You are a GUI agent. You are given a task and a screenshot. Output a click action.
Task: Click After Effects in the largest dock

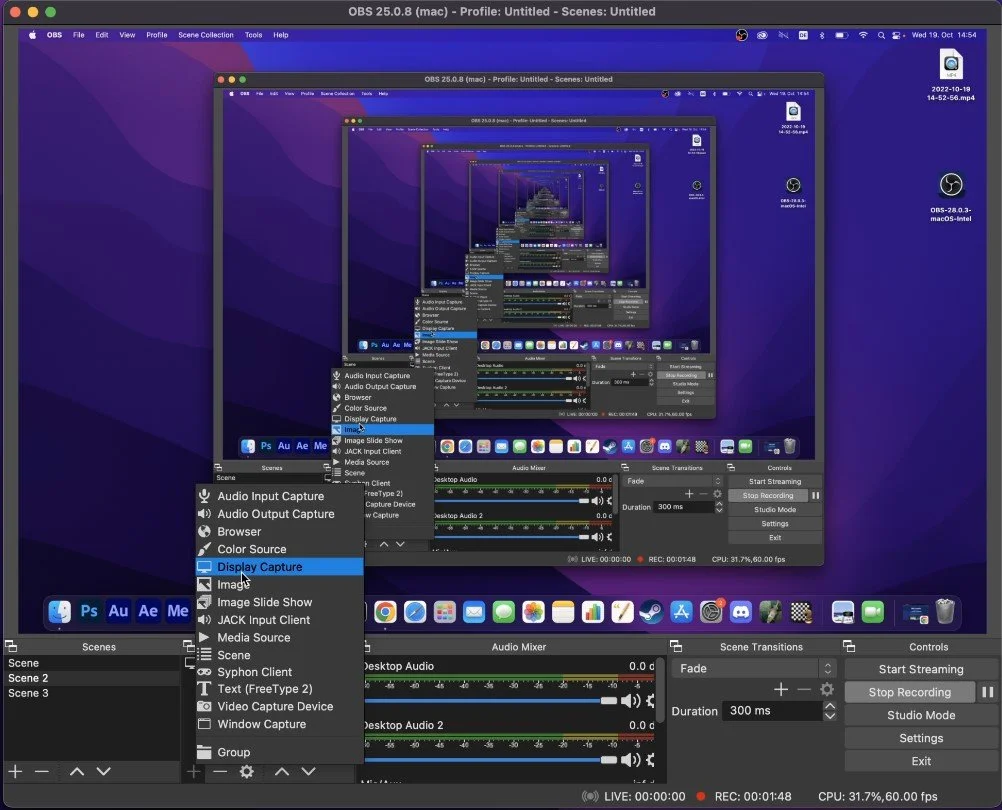click(148, 611)
